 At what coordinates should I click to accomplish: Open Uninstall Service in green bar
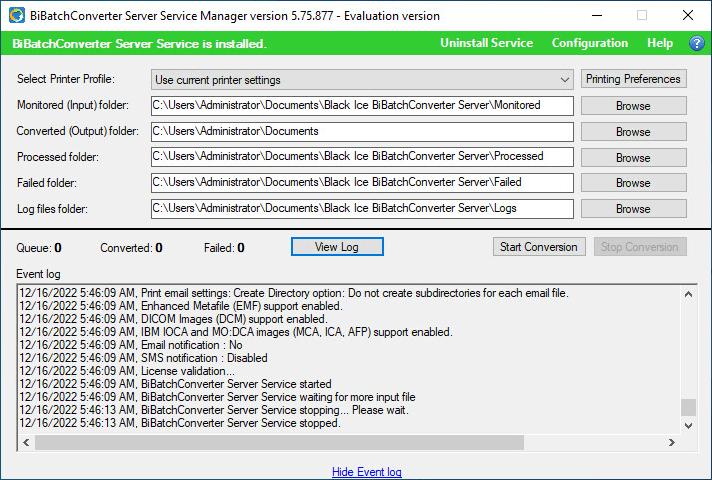pos(486,43)
